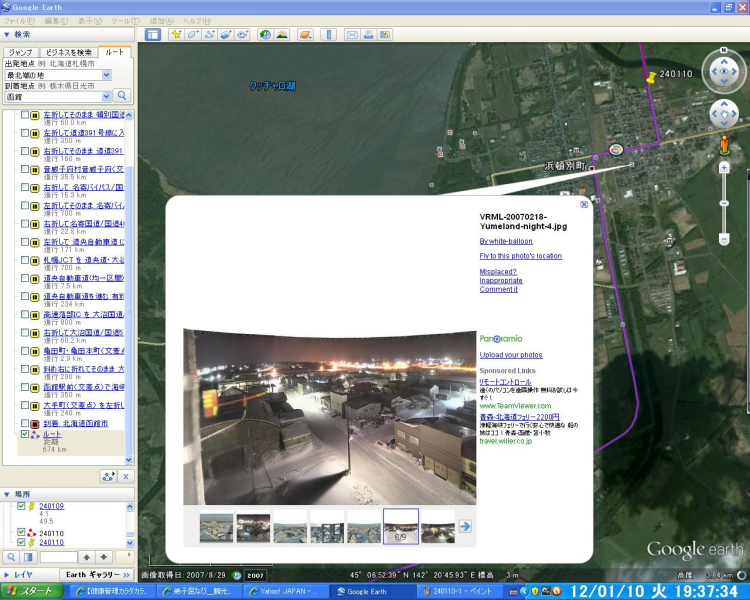Screen dimensions: 750x600
Task: Collapse the 検索 search panel
Action: (7, 34)
